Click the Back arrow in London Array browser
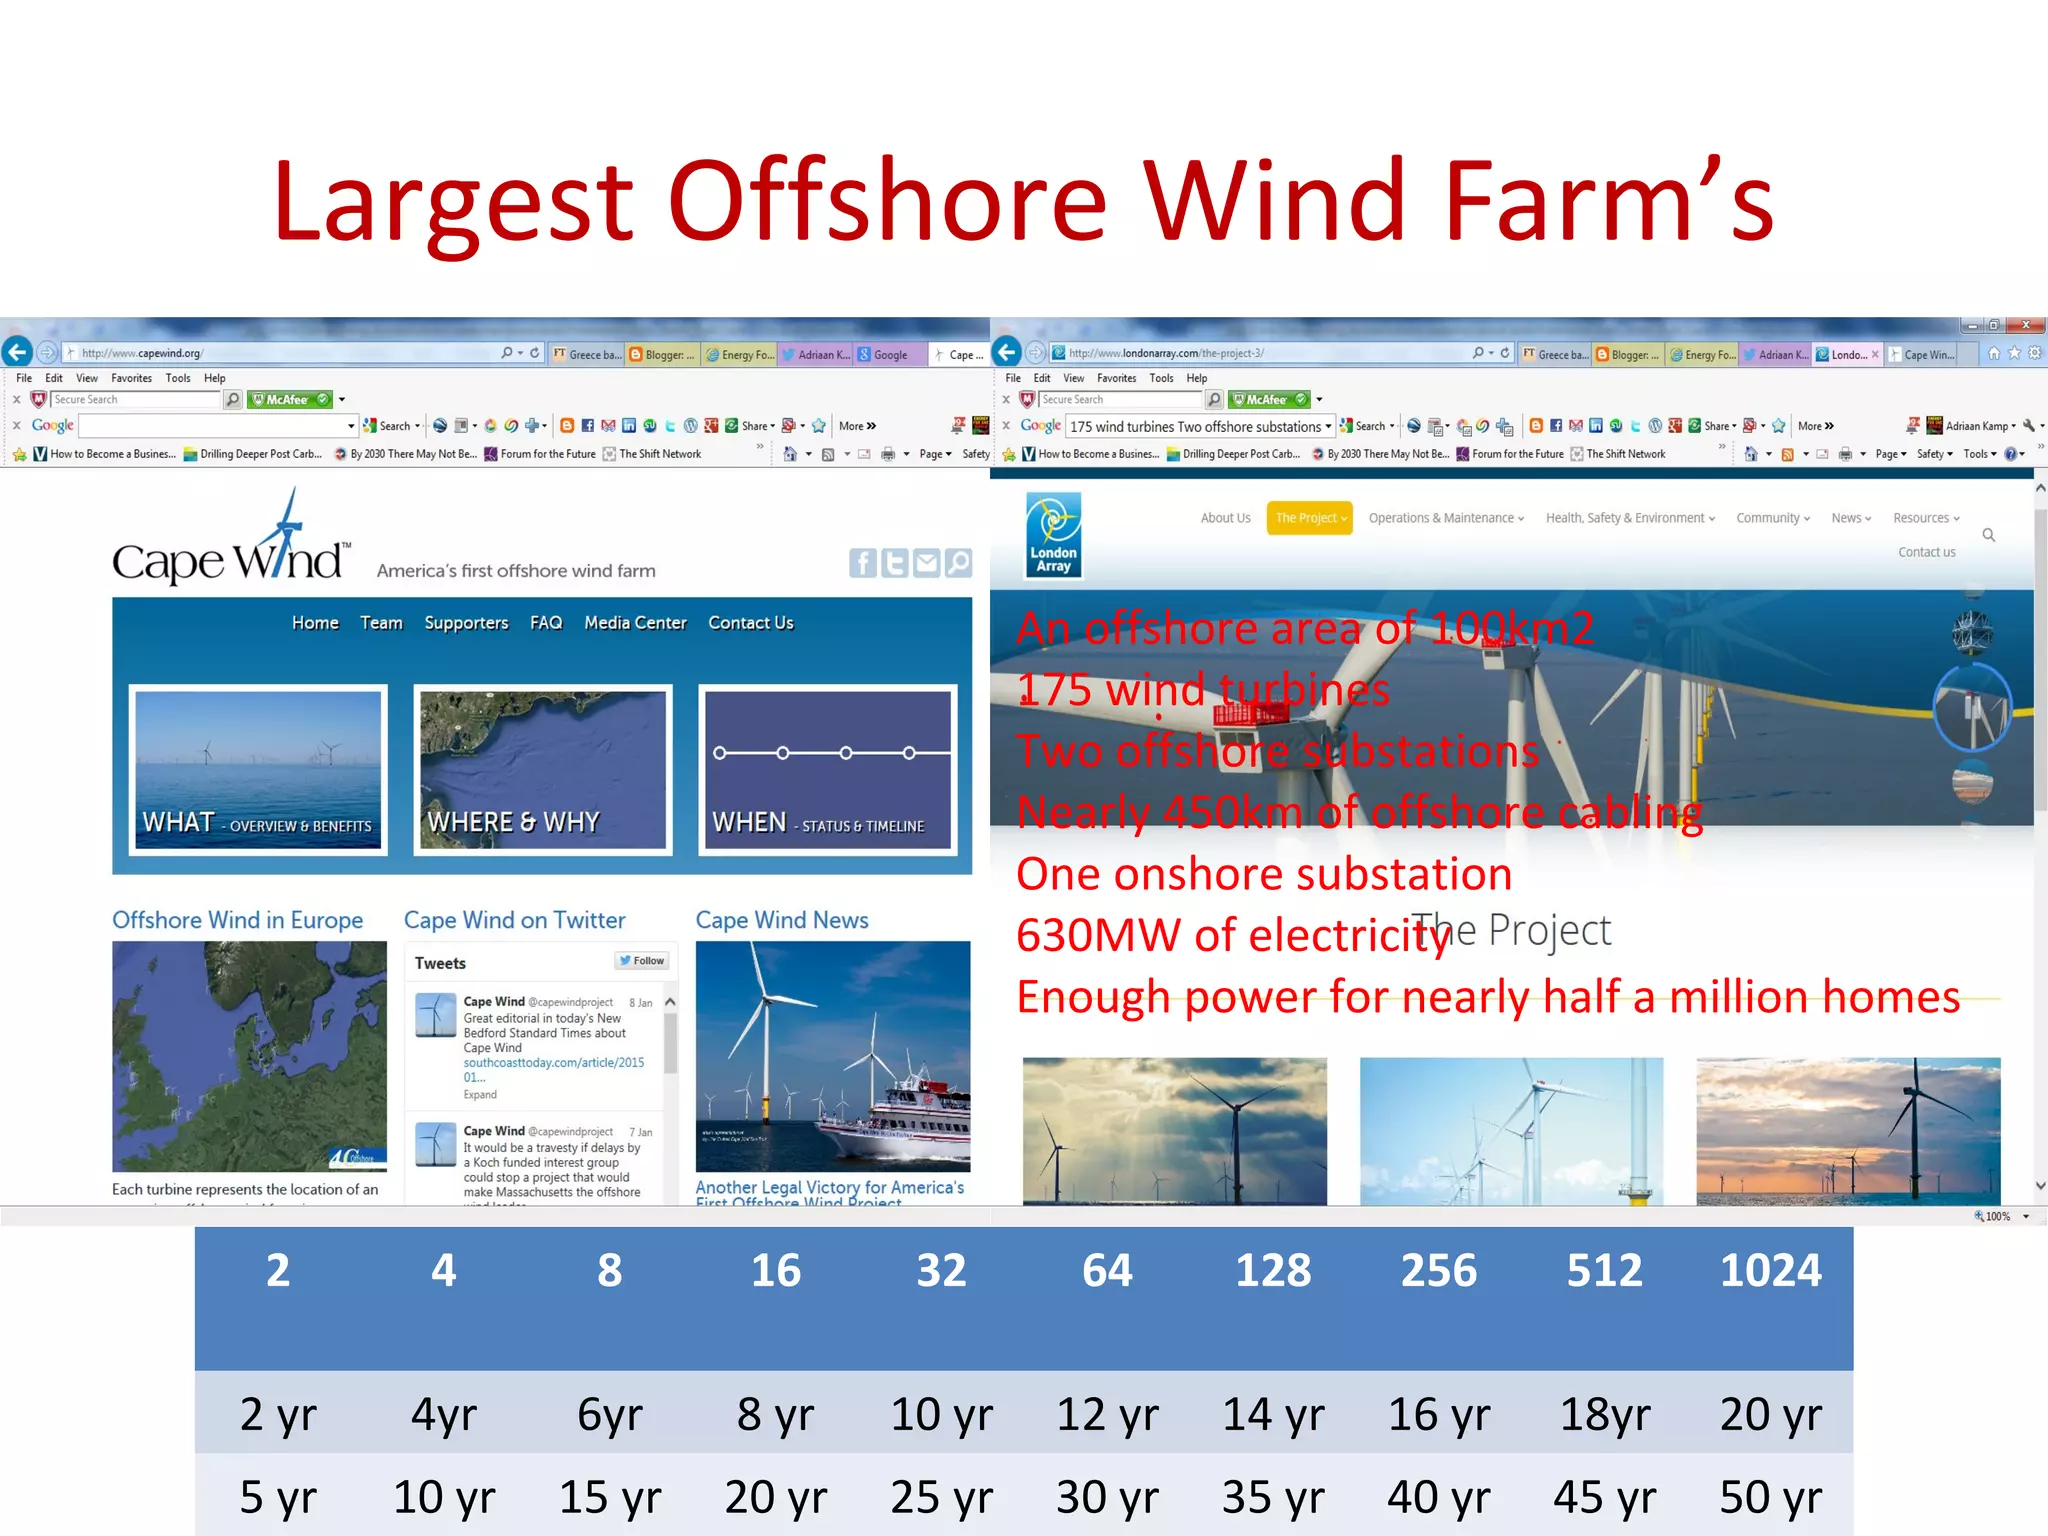Image resolution: width=2048 pixels, height=1536 pixels. pyautogui.click(x=1006, y=352)
